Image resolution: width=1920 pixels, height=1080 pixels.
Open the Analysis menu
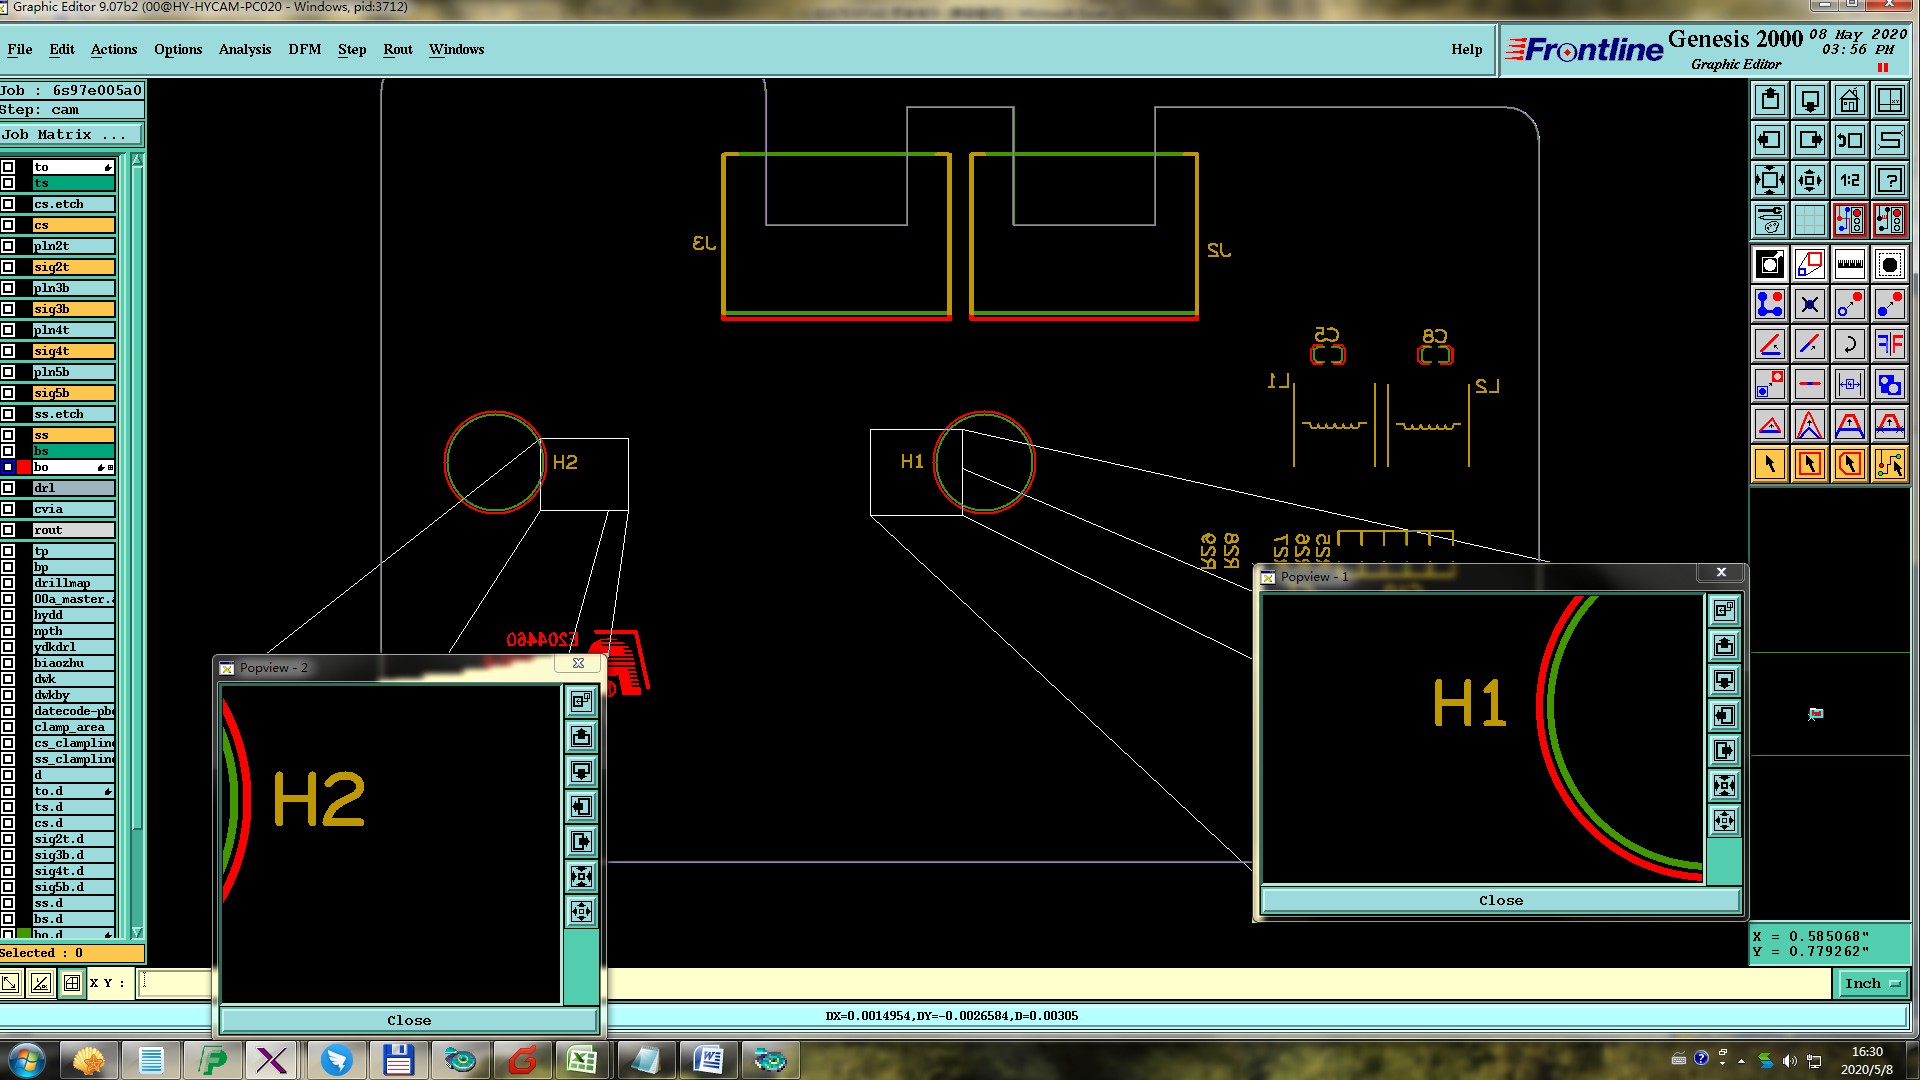(244, 49)
